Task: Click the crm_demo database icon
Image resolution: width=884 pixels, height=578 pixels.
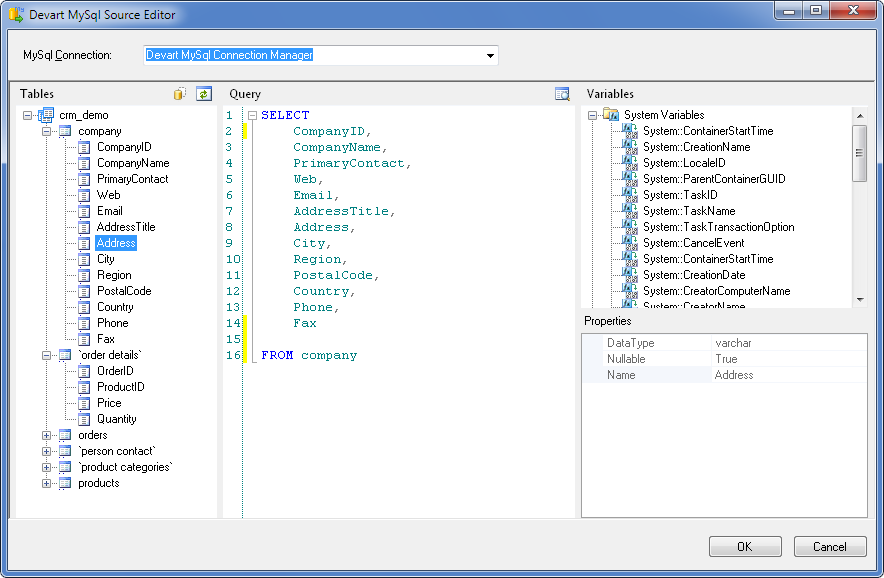Action: [x=46, y=115]
